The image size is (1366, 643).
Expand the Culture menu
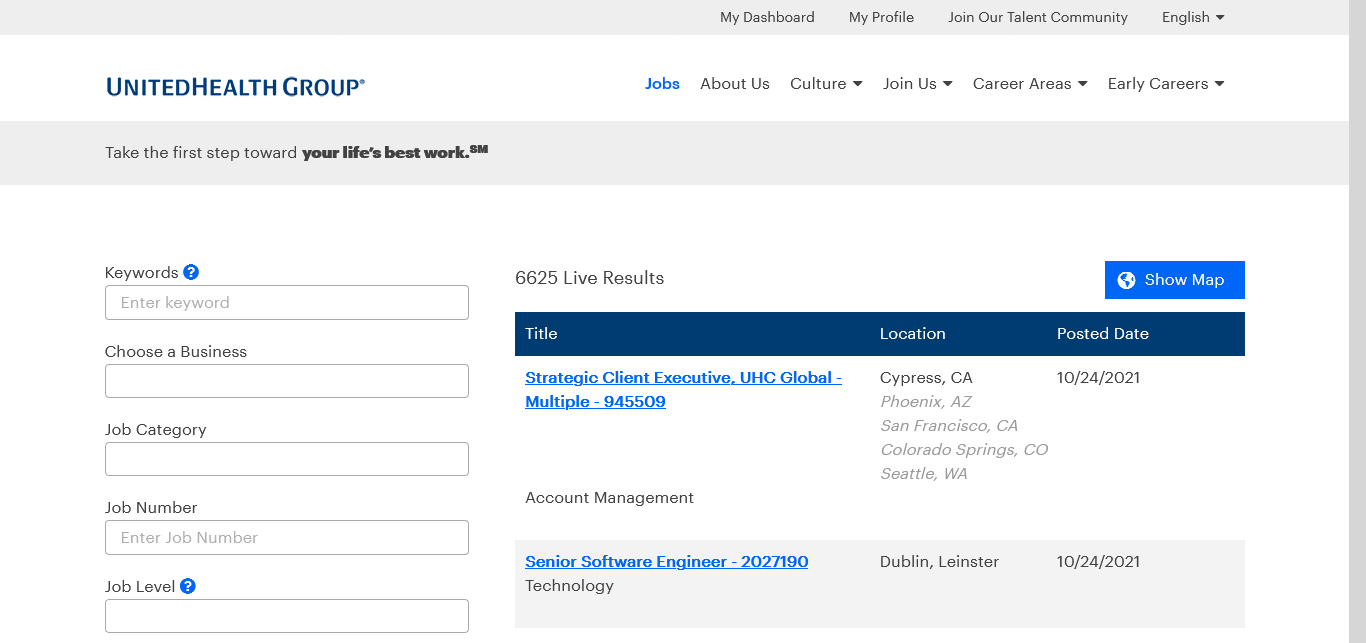coord(825,84)
